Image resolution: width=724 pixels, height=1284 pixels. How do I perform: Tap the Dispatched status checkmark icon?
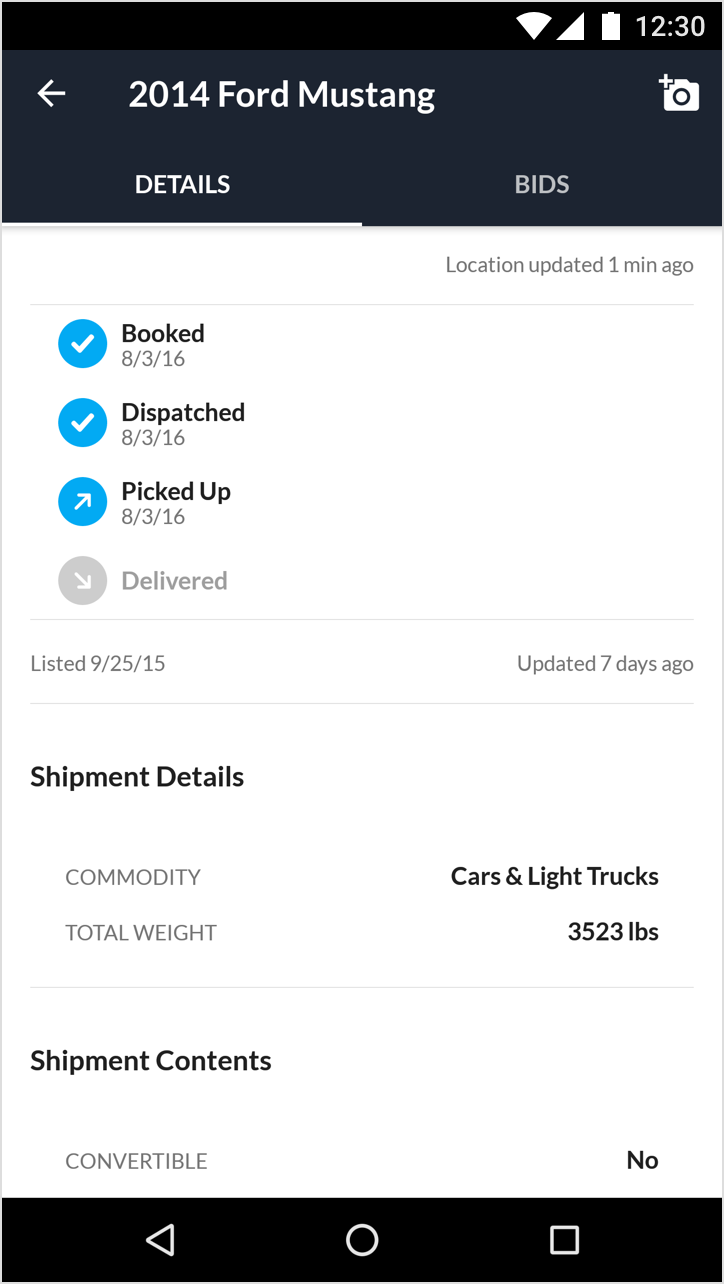(x=82, y=423)
